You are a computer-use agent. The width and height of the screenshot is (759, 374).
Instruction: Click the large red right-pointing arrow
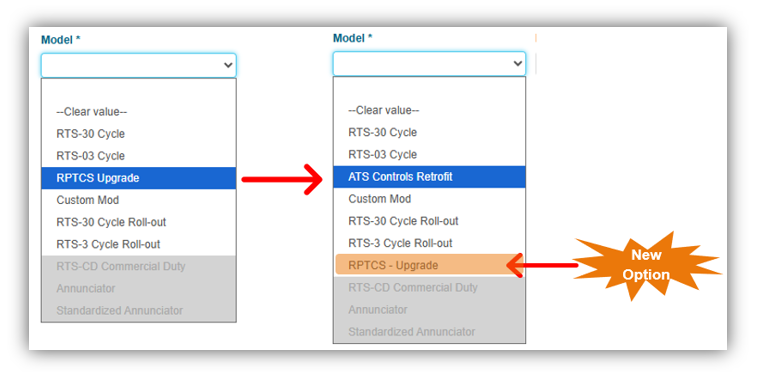pos(282,180)
